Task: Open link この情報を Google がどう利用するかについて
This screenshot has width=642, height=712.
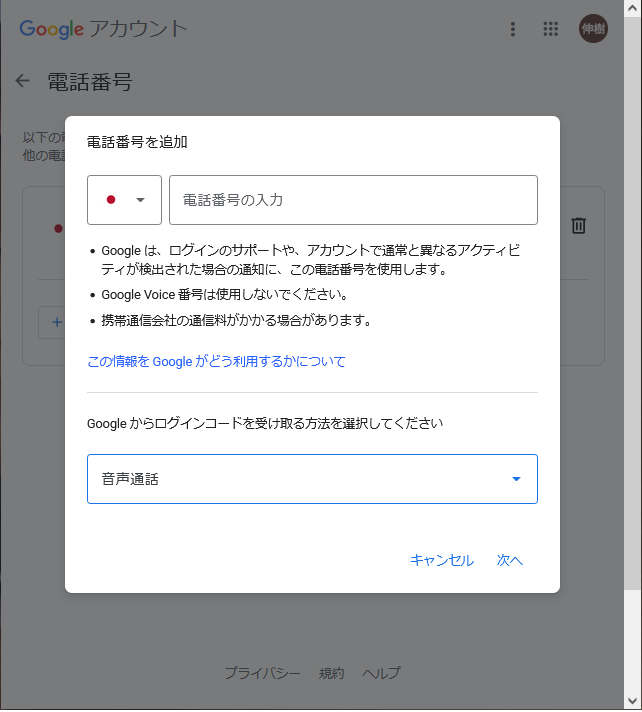Action: pos(216,361)
